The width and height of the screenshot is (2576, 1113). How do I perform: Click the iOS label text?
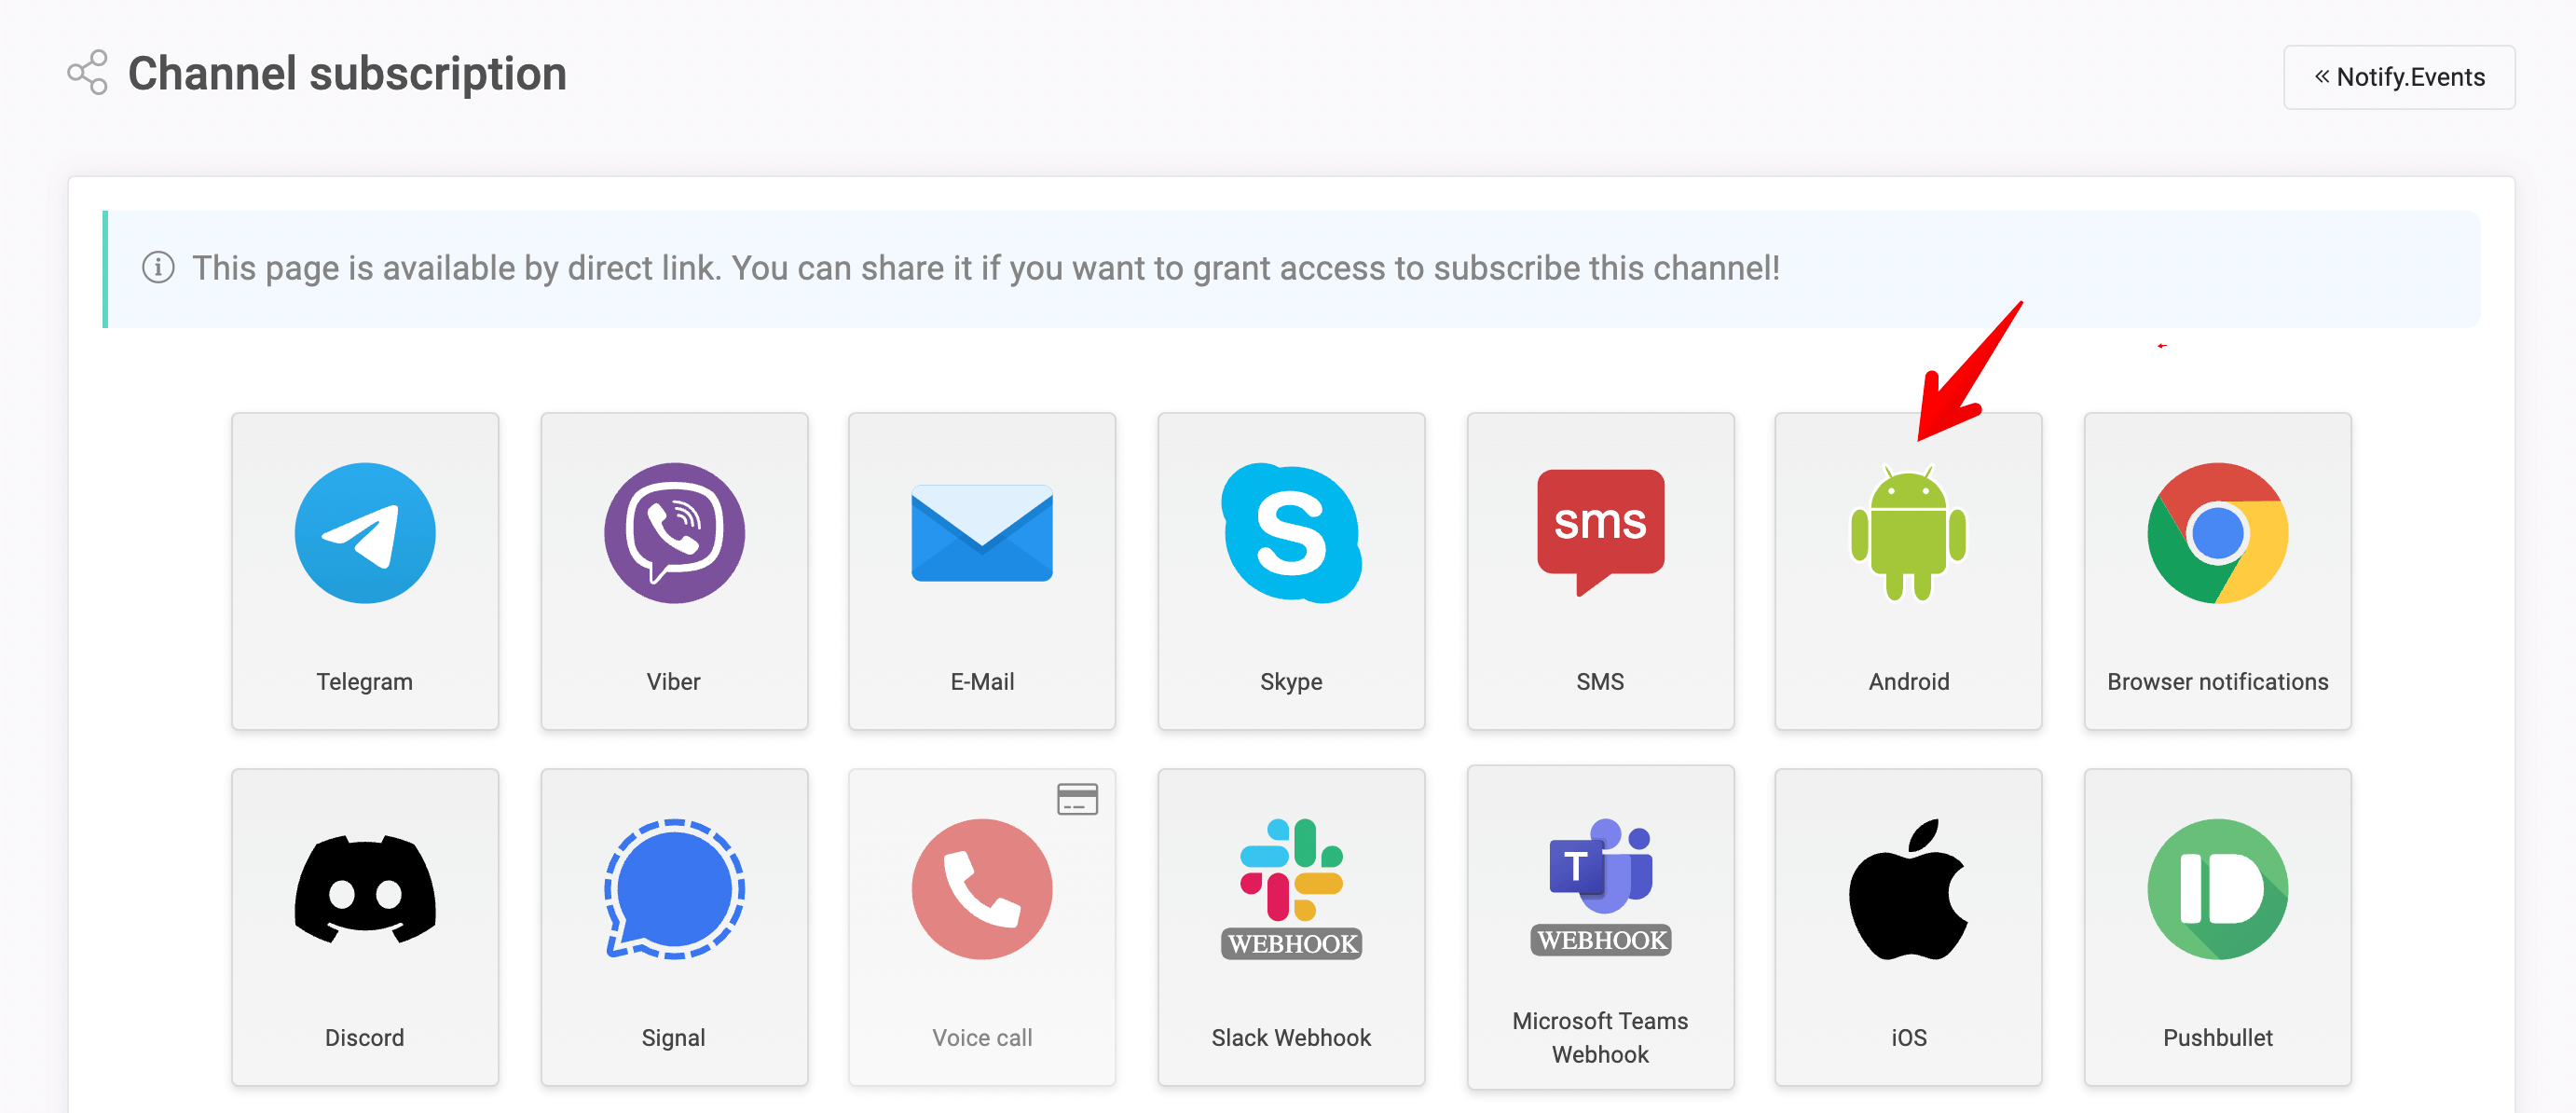(1908, 1038)
